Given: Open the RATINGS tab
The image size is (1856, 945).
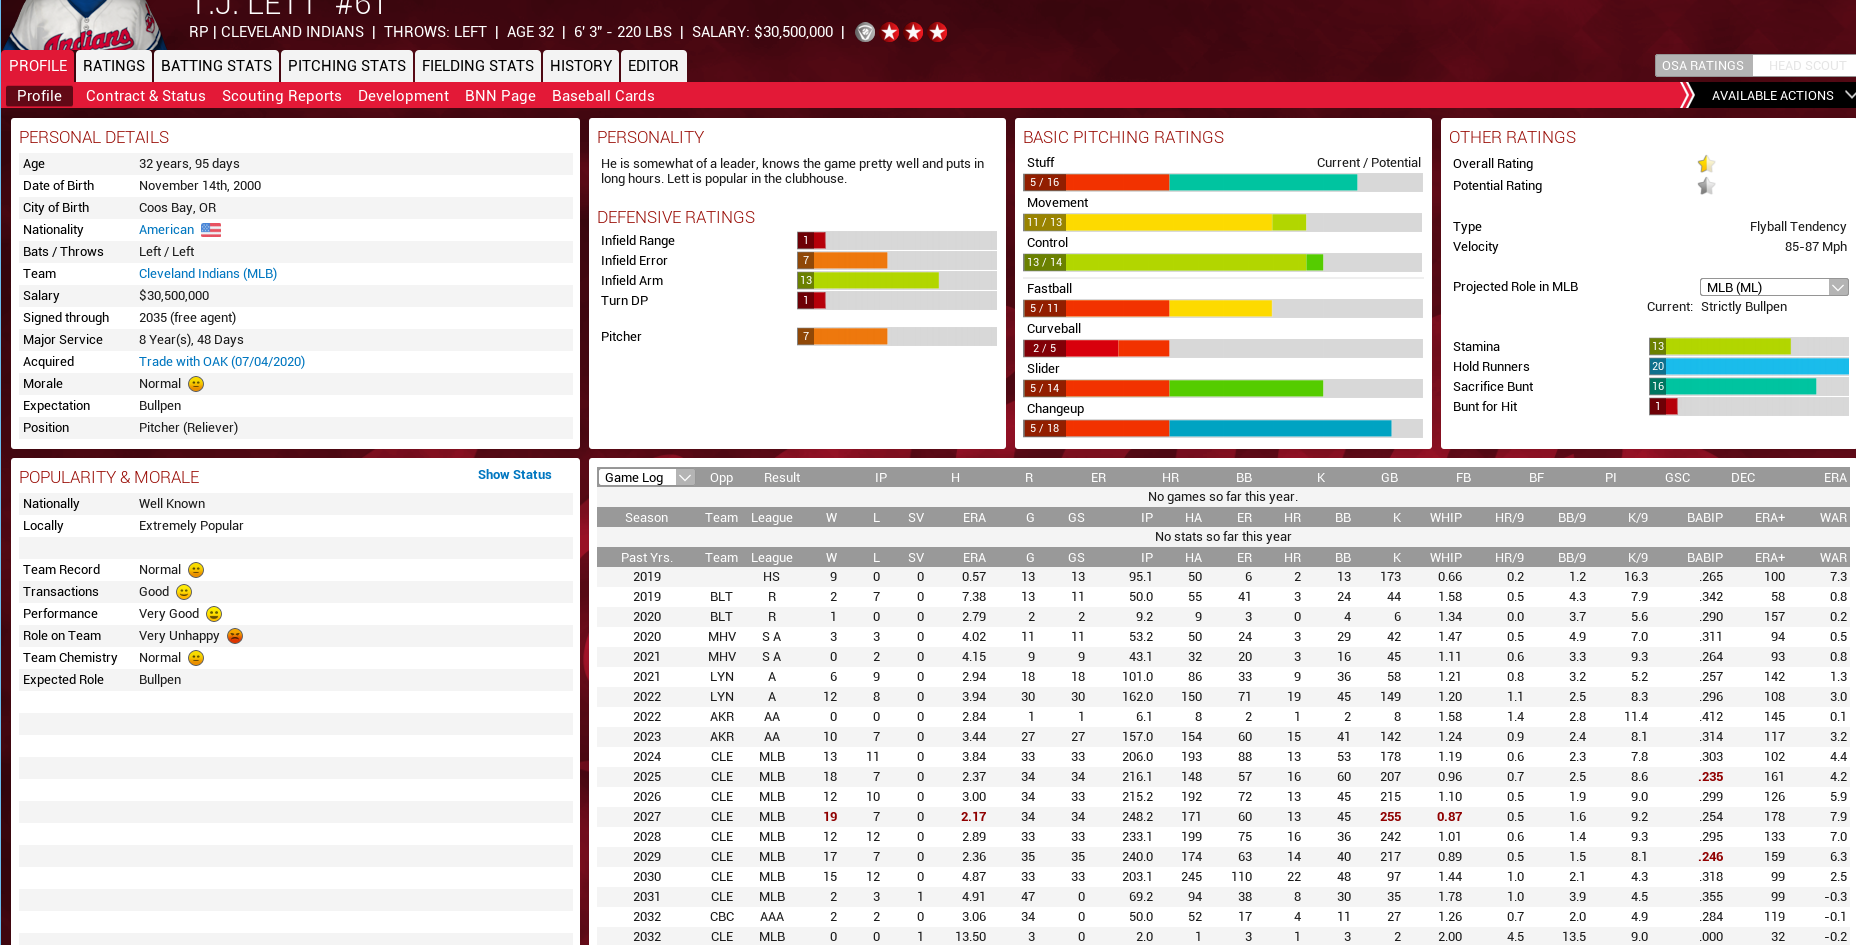Looking at the screenshot, I should click(114, 66).
